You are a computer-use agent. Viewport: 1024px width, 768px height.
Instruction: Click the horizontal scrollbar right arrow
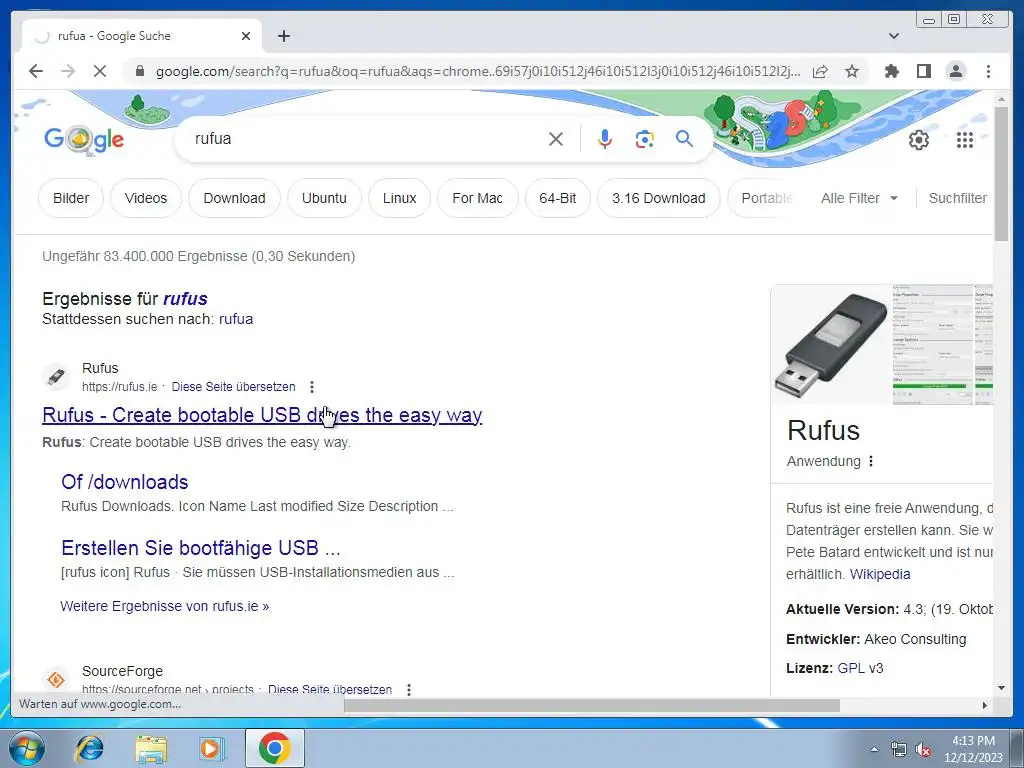[x=985, y=705]
